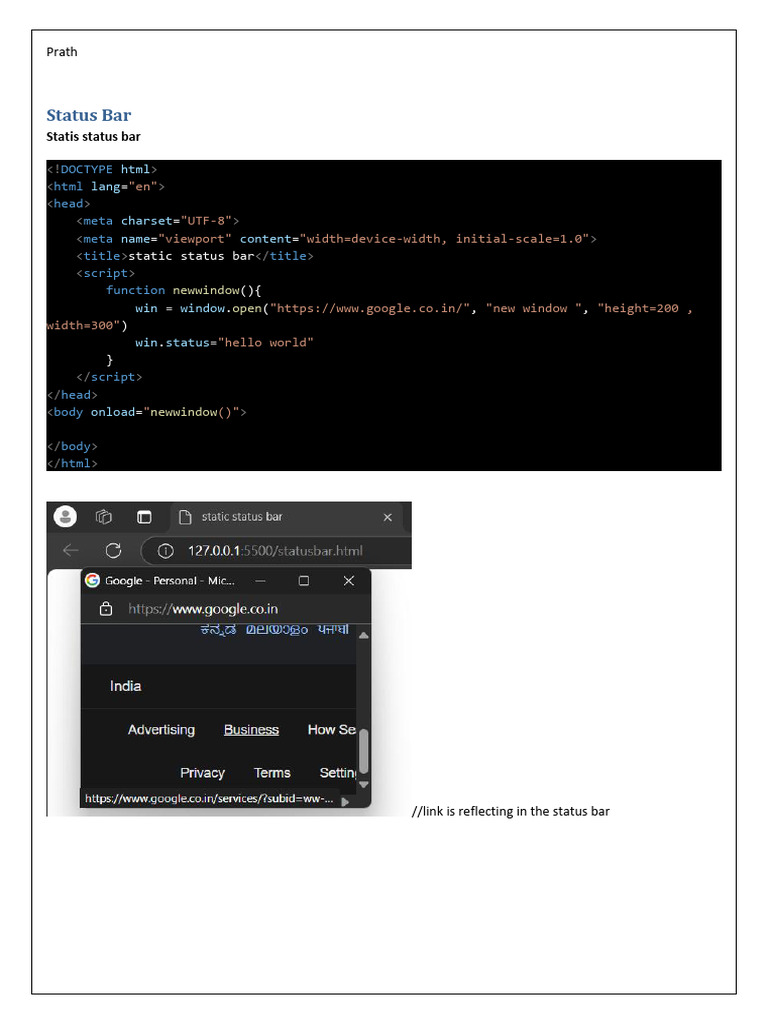This screenshot has height=1024, width=768.
Task: Click the 'Statis status bar' subheading
Action: click(93, 136)
